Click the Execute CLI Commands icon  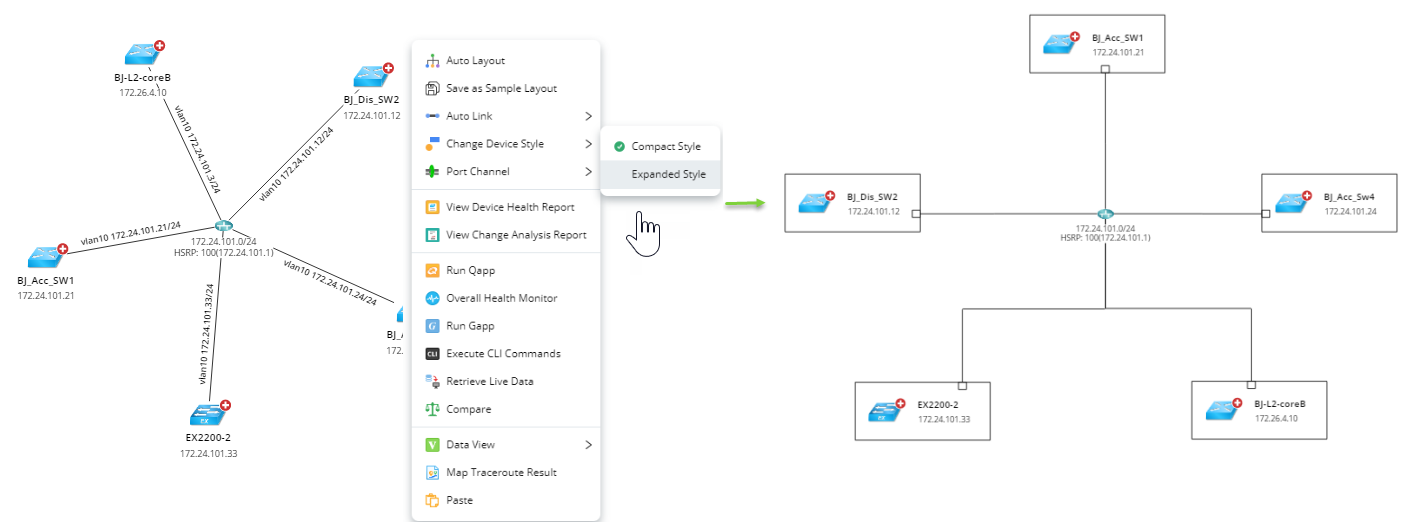433,354
